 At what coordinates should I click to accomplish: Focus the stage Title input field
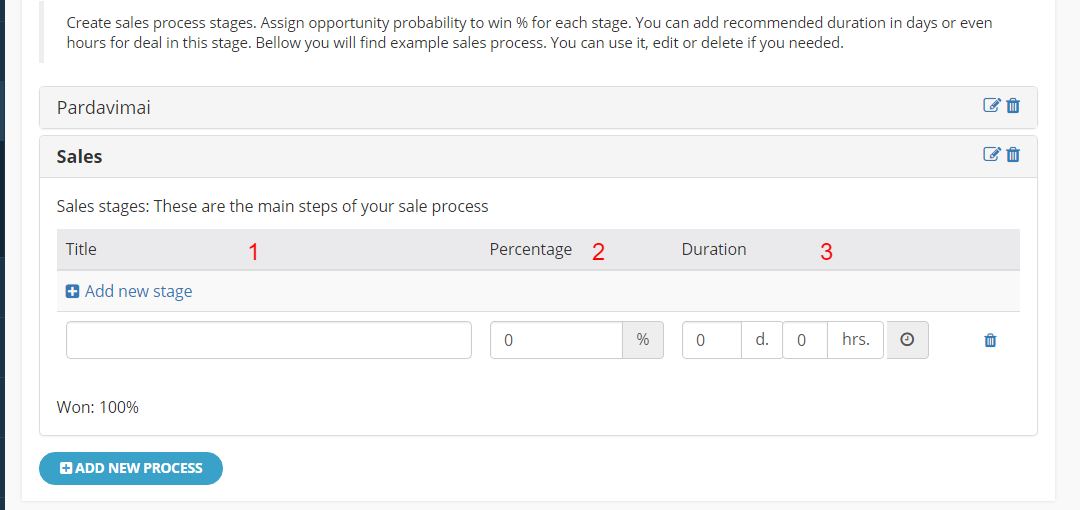coord(269,340)
